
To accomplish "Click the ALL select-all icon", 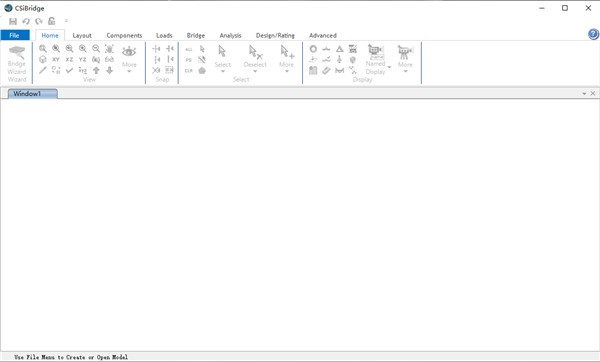I will coord(189,49).
